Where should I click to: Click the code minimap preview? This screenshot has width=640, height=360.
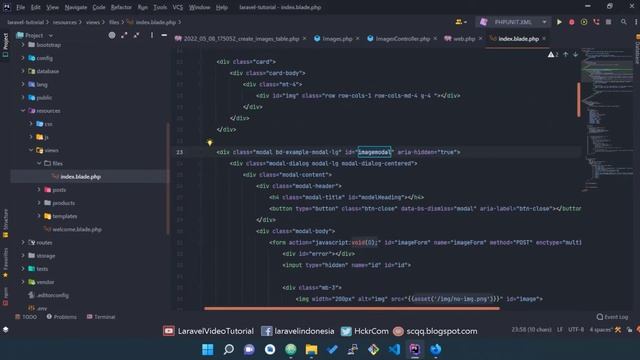(607, 119)
